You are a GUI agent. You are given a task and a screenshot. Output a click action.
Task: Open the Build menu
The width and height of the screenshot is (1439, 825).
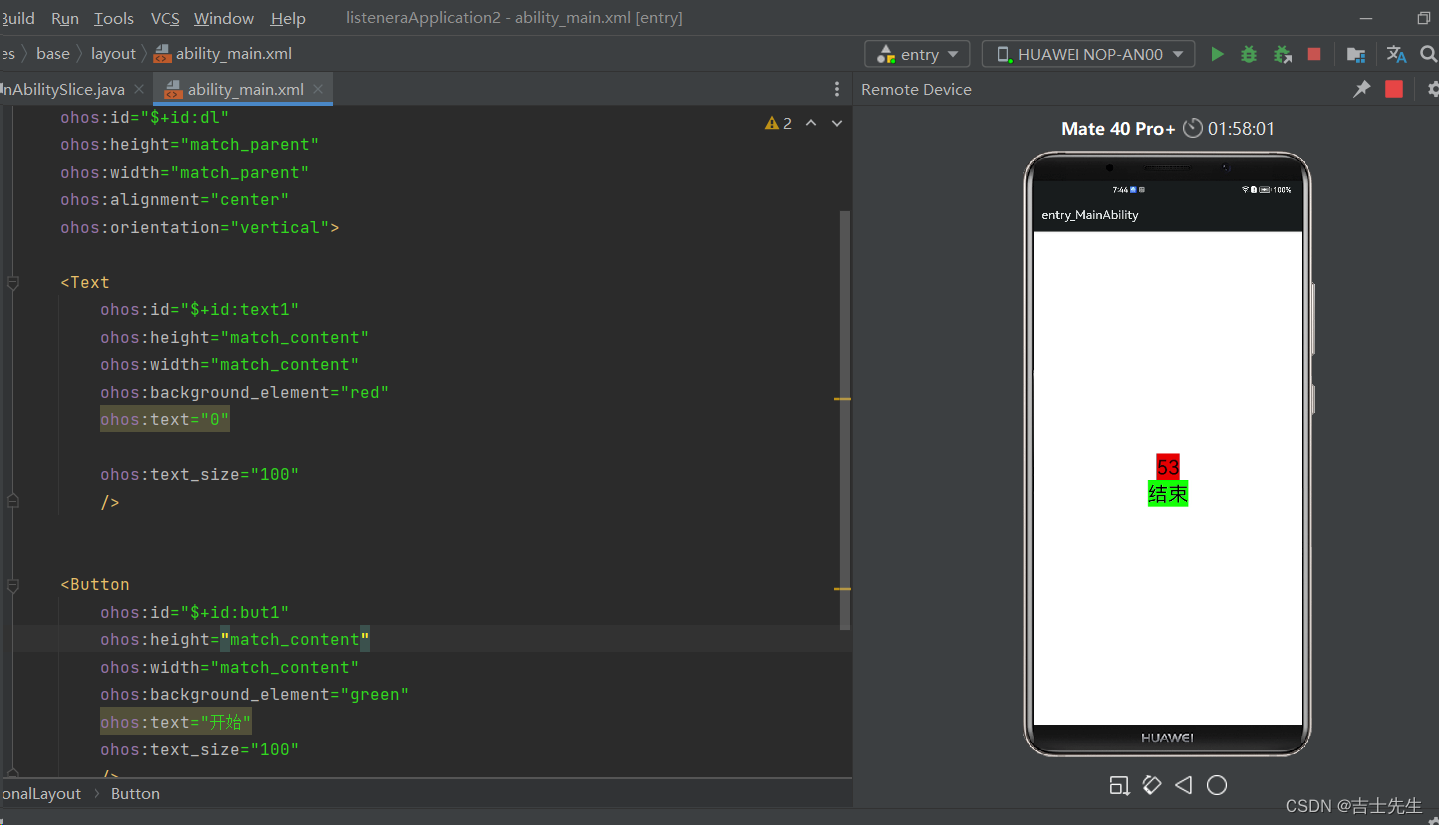17,18
